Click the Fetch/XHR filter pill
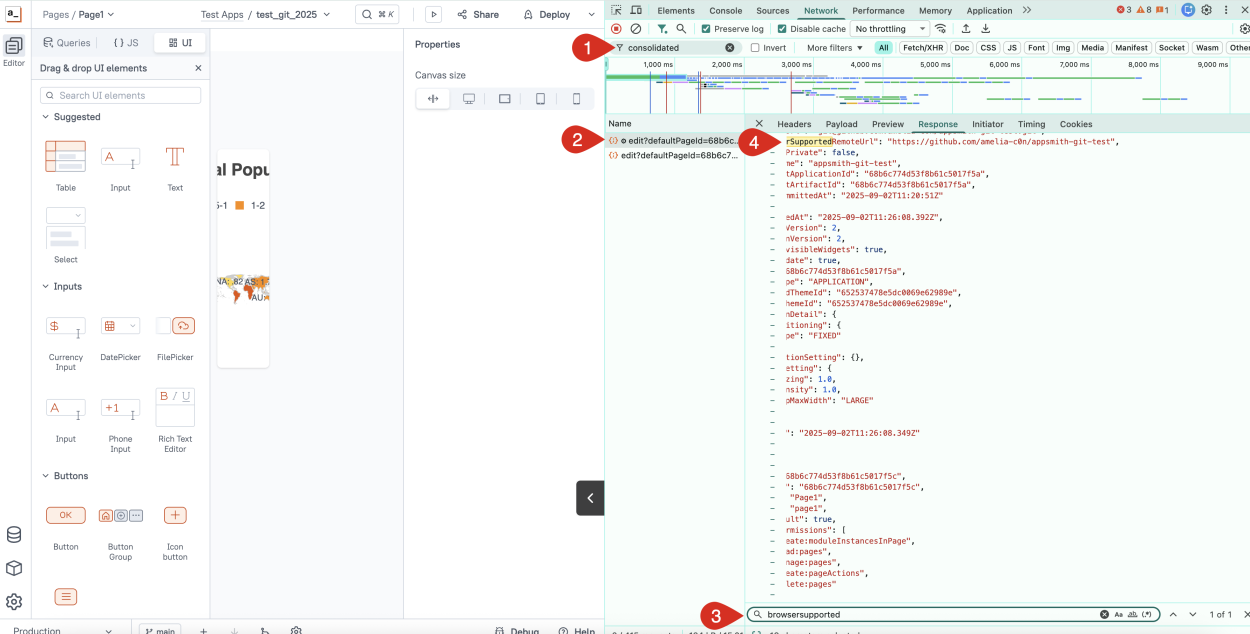Screen dimensions: 1250x634 (922, 47)
